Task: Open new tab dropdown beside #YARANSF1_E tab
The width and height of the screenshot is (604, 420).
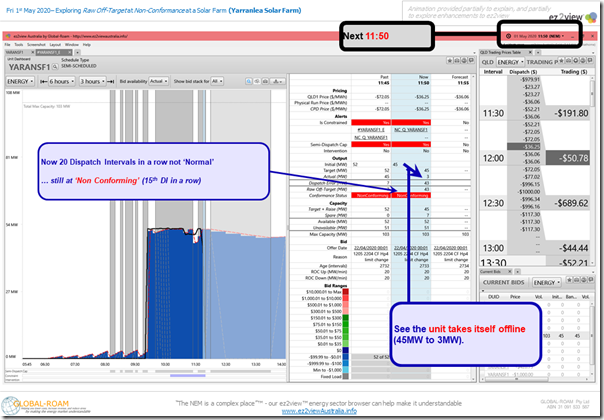Action: pyautogui.click(x=77, y=52)
